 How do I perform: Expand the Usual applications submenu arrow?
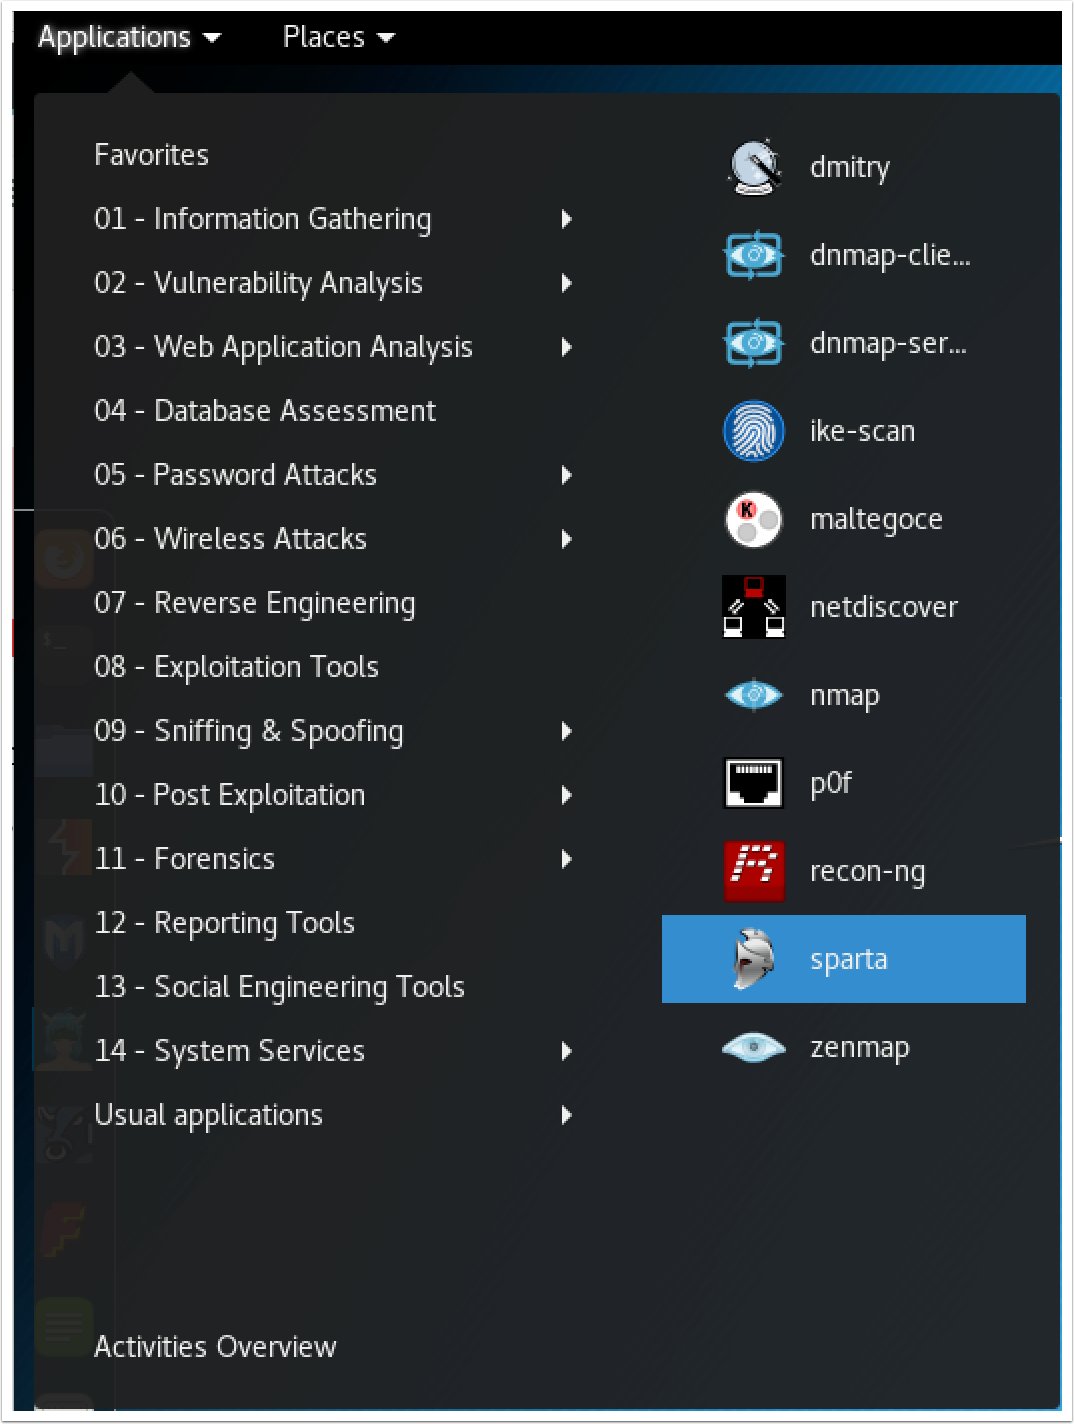[567, 1115]
